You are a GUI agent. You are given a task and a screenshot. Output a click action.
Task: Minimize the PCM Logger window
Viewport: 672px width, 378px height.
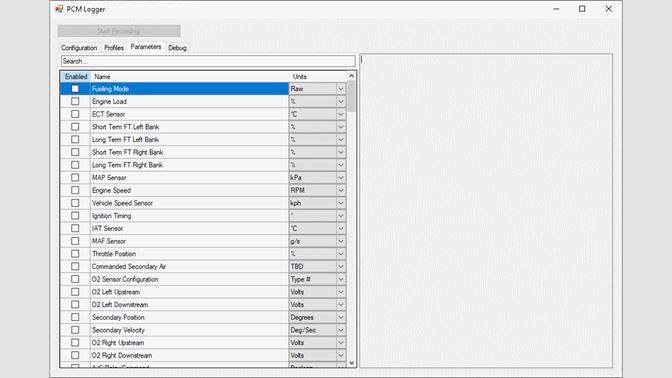click(556, 9)
